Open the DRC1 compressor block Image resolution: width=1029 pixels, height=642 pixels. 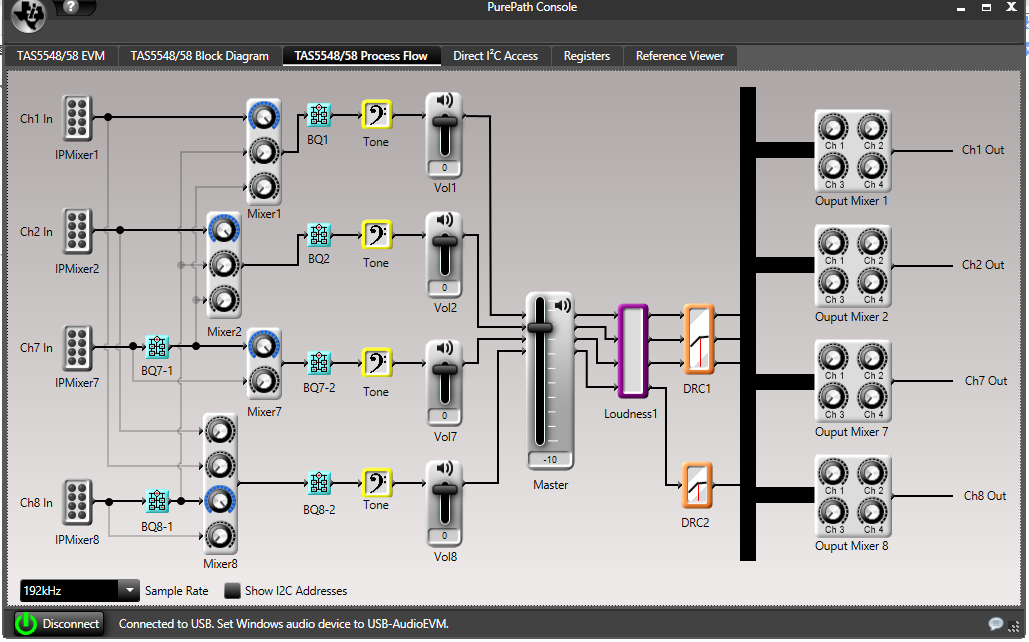(x=698, y=339)
